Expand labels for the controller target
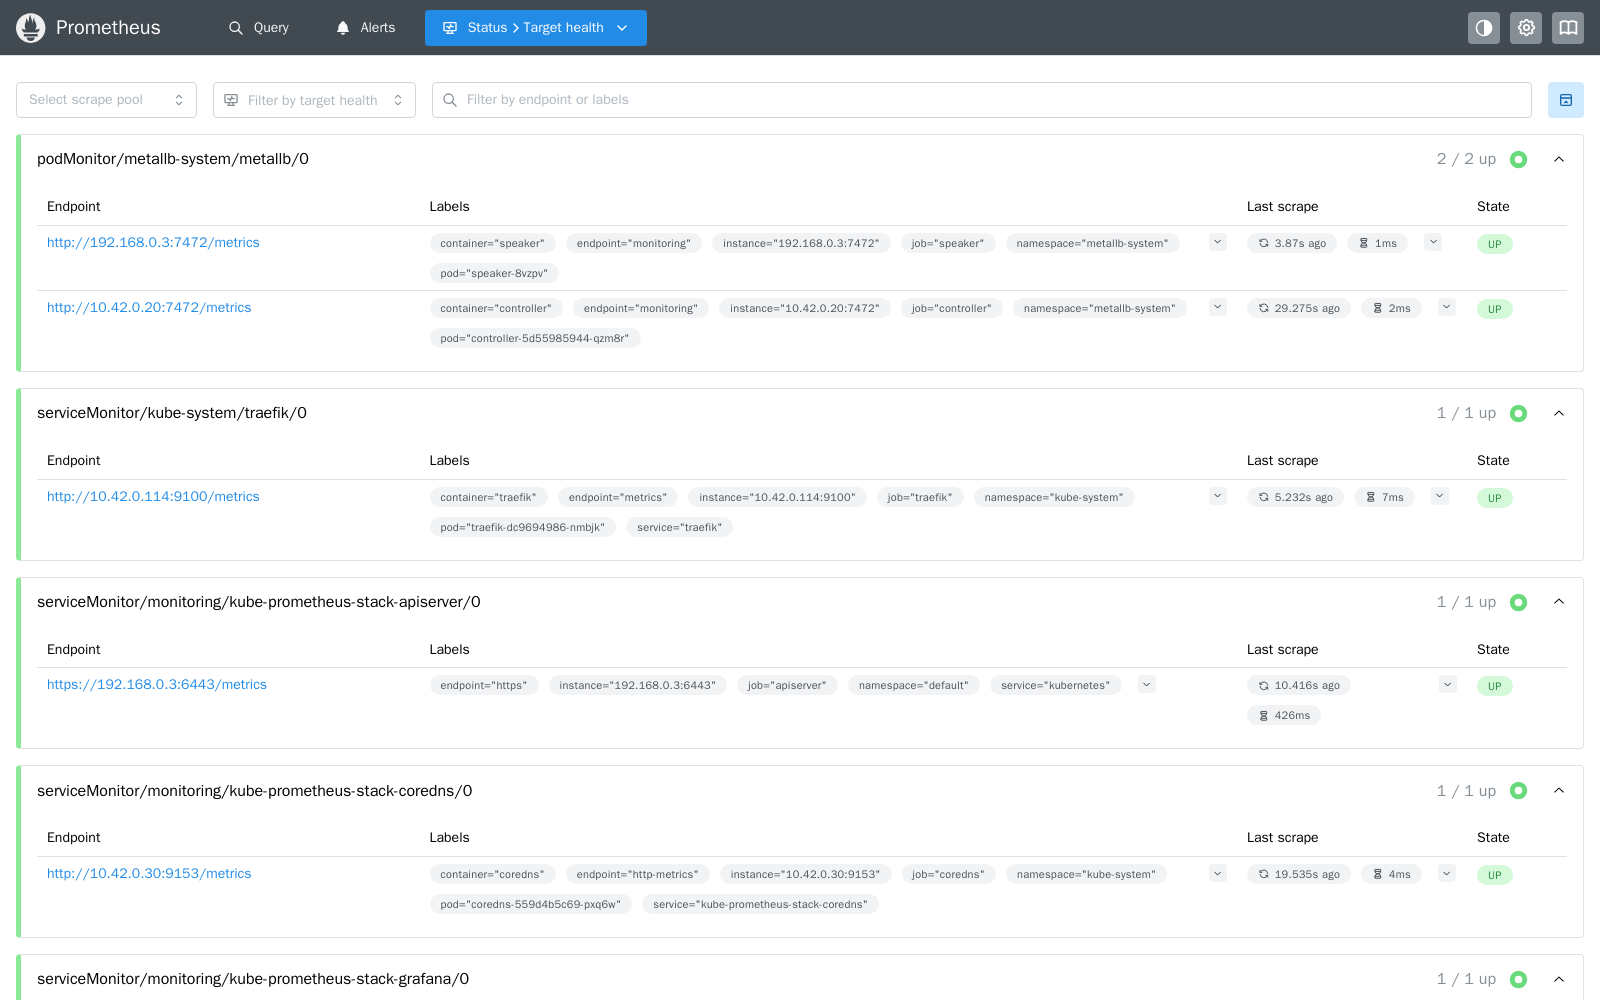 point(1218,307)
